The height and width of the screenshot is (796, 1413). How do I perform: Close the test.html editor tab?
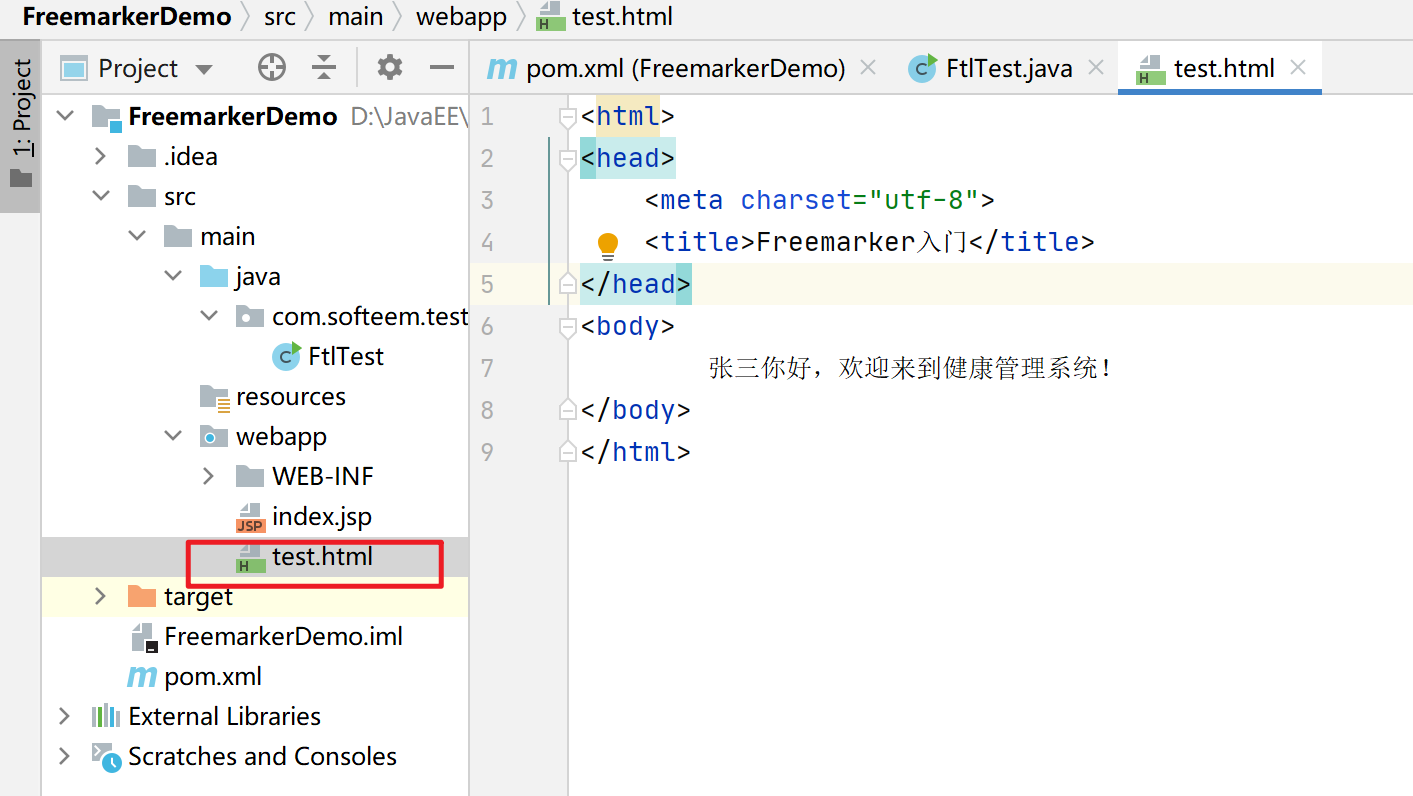pos(1297,67)
